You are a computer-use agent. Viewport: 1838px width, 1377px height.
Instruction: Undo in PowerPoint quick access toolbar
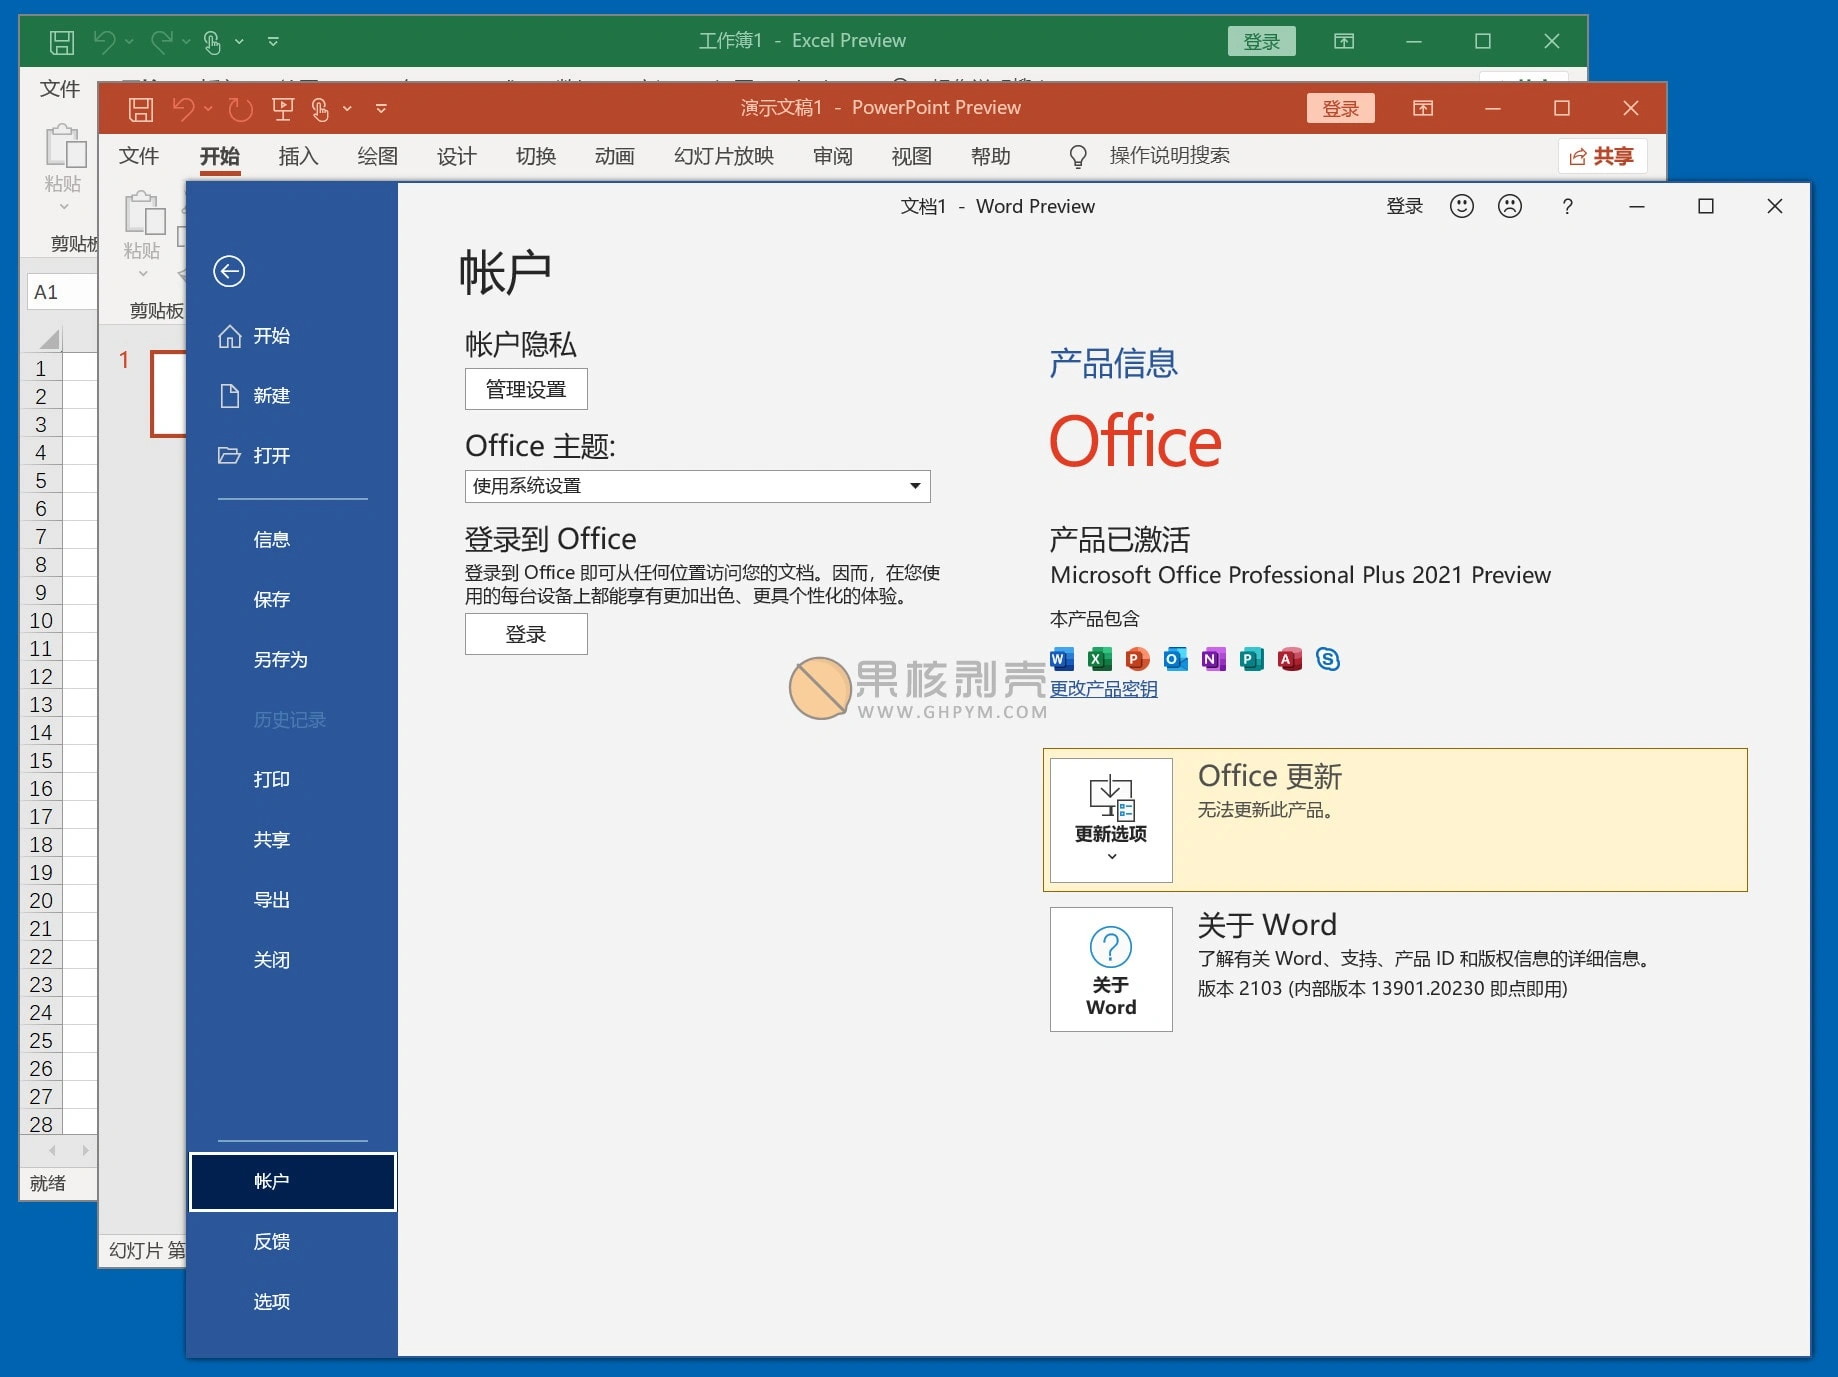coord(183,108)
